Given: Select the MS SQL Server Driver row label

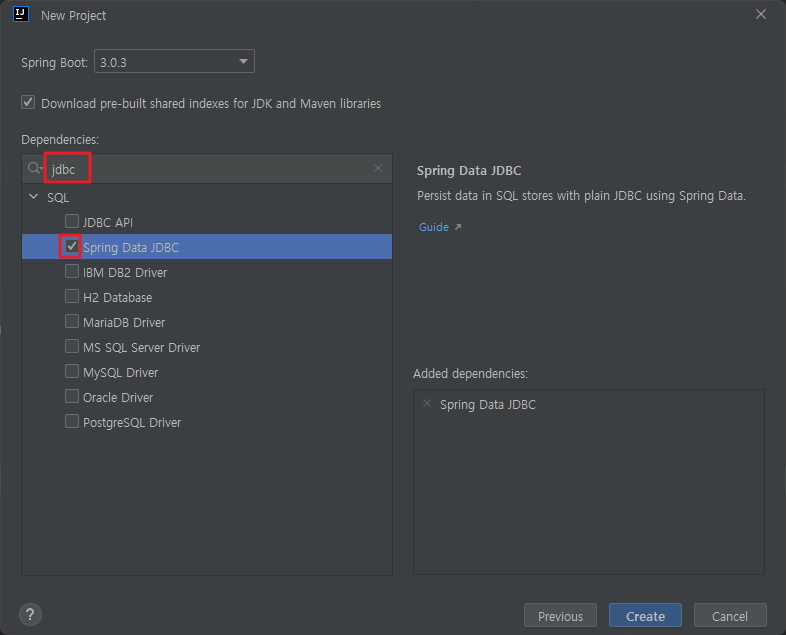Looking at the screenshot, I should pos(141,348).
